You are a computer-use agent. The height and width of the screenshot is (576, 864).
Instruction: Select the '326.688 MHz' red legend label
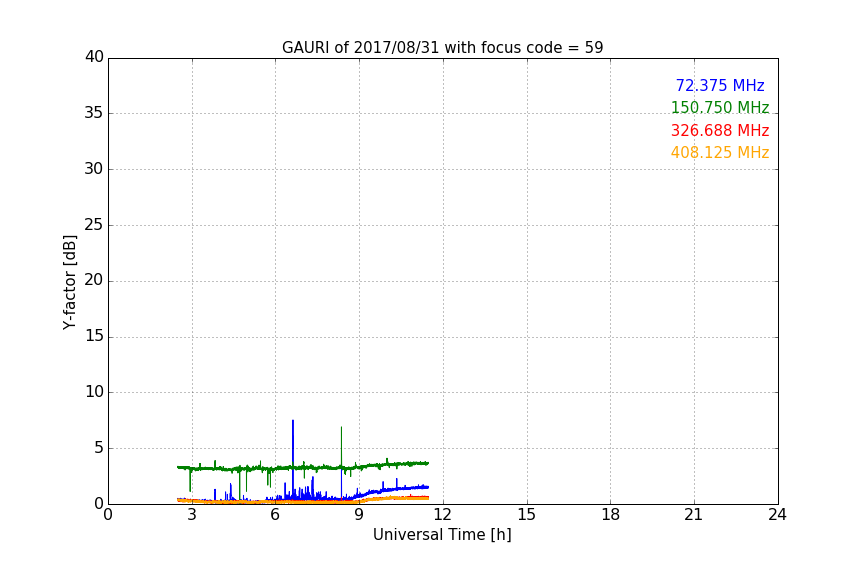click(x=720, y=131)
